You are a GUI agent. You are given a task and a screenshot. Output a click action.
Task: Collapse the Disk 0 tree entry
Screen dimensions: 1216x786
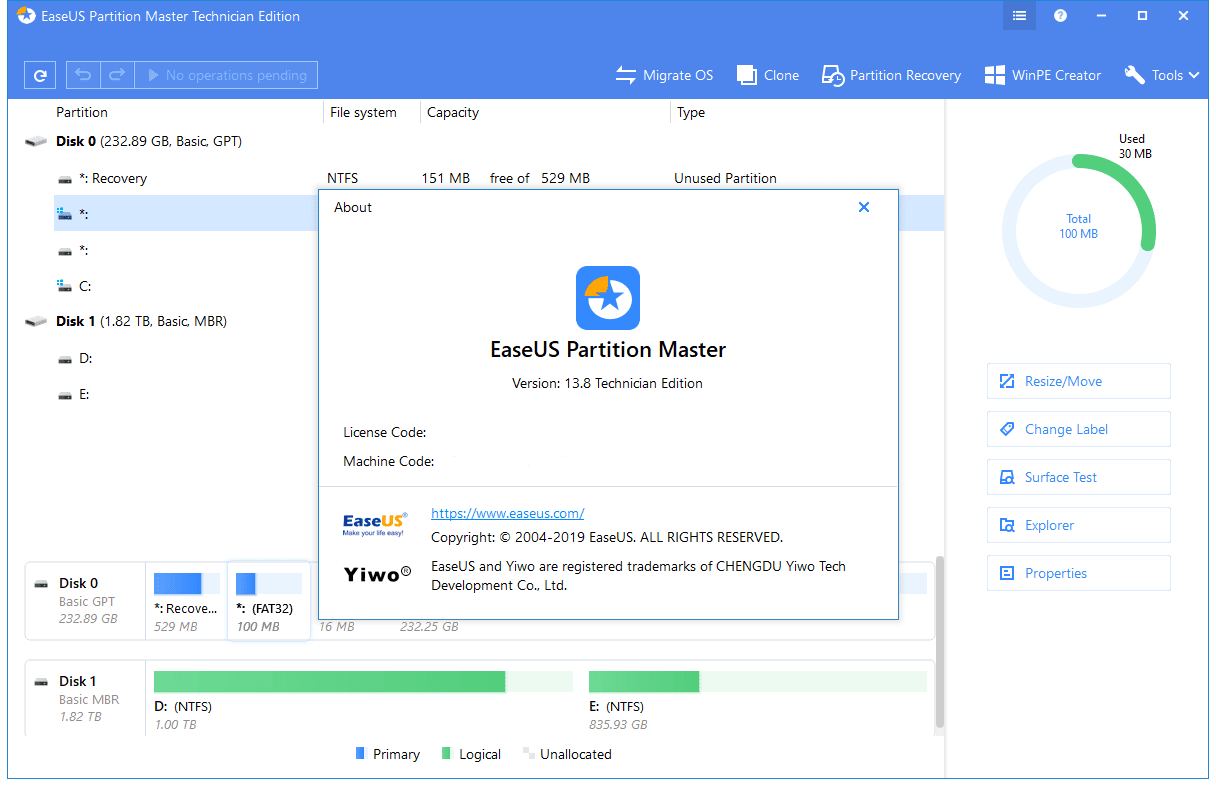[x=36, y=141]
